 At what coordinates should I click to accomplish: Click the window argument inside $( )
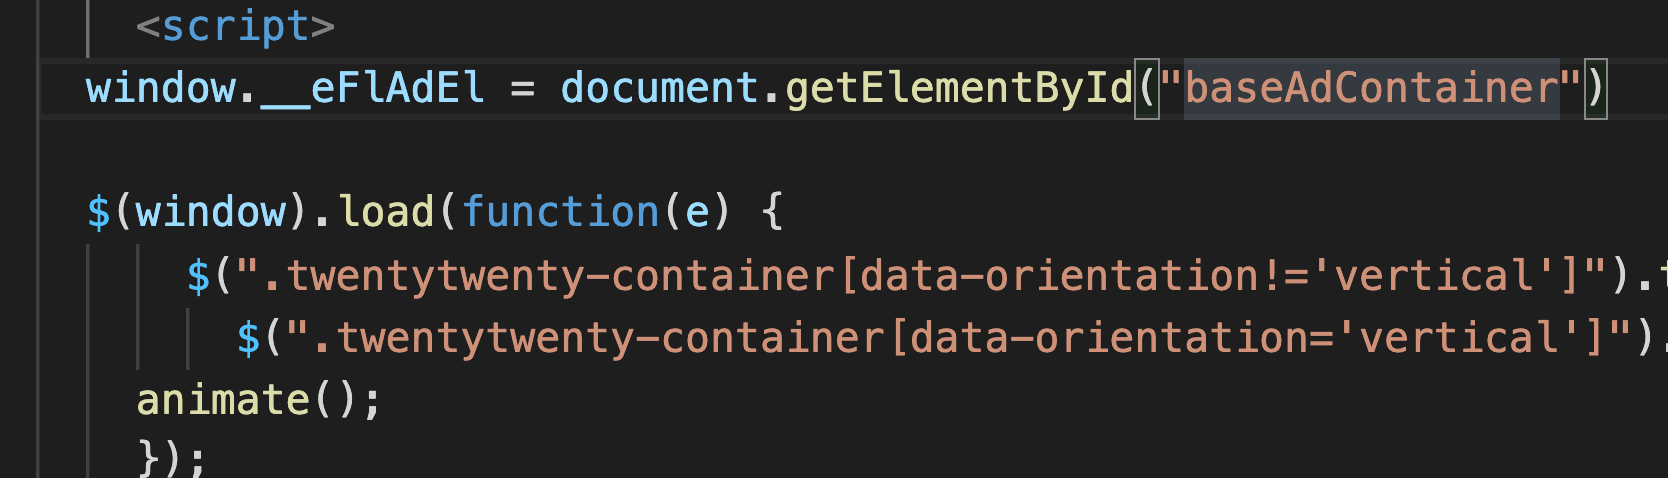(211, 212)
